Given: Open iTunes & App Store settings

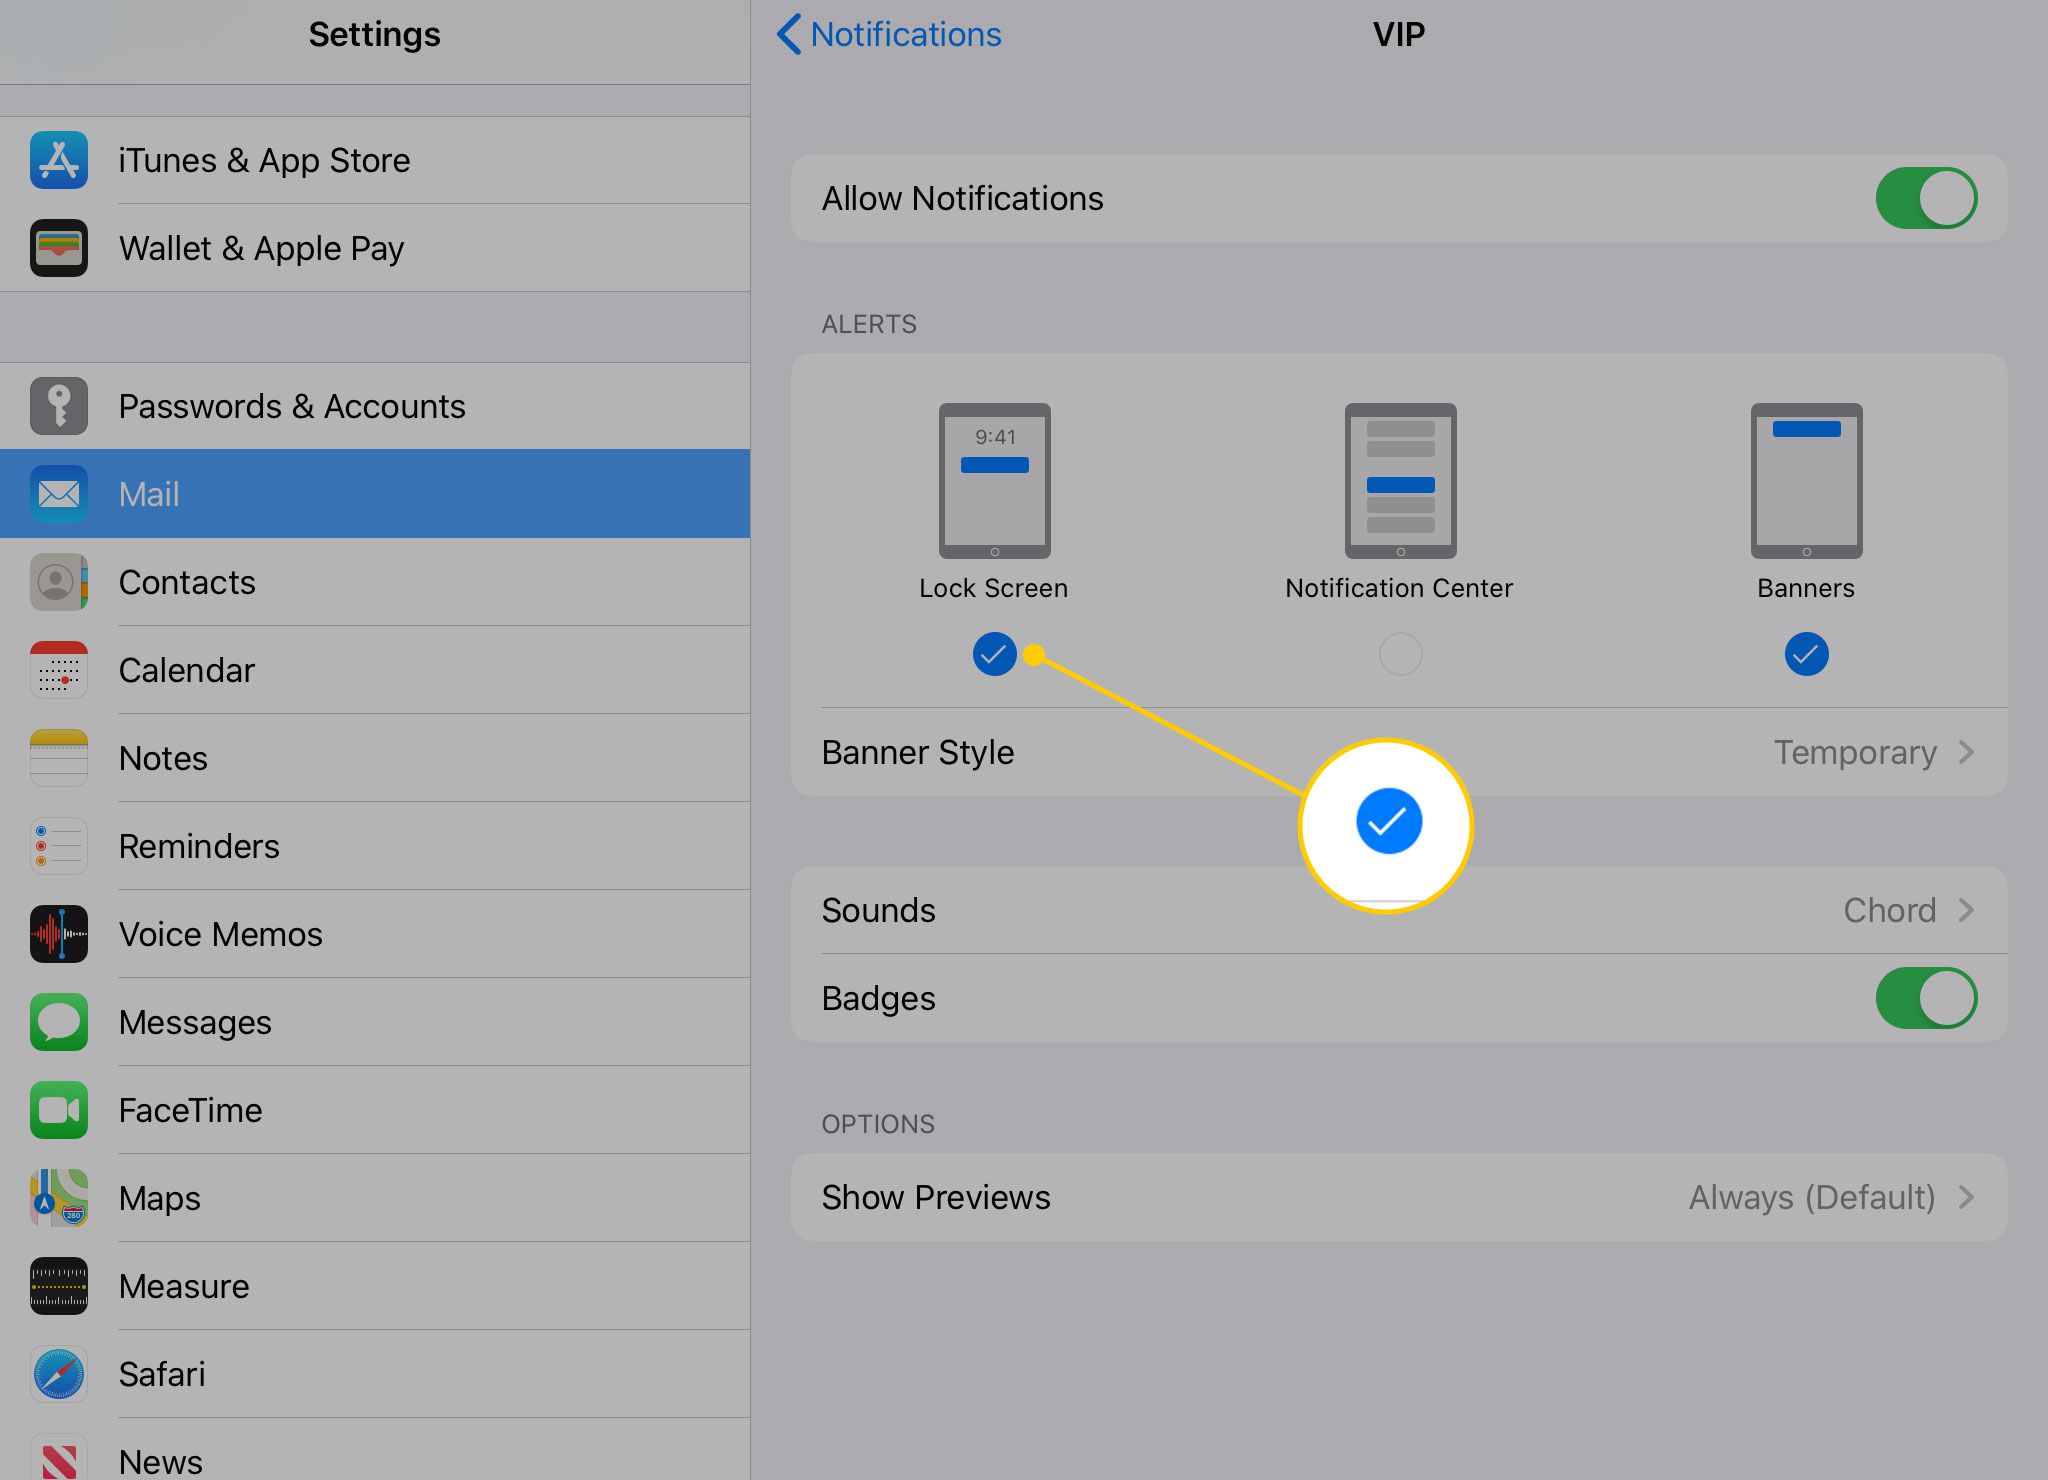Looking at the screenshot, I should point(375,160).
